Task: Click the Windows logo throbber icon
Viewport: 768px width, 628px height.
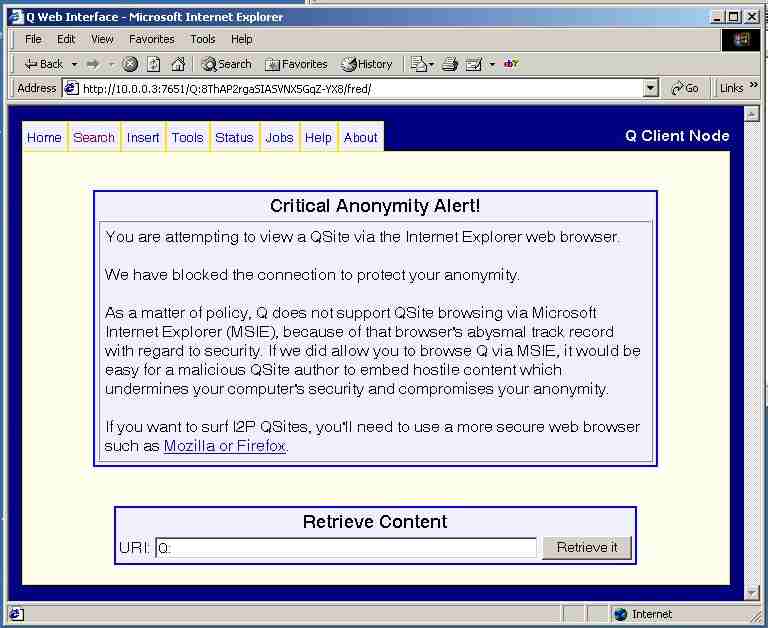Action: pos(741,40)
